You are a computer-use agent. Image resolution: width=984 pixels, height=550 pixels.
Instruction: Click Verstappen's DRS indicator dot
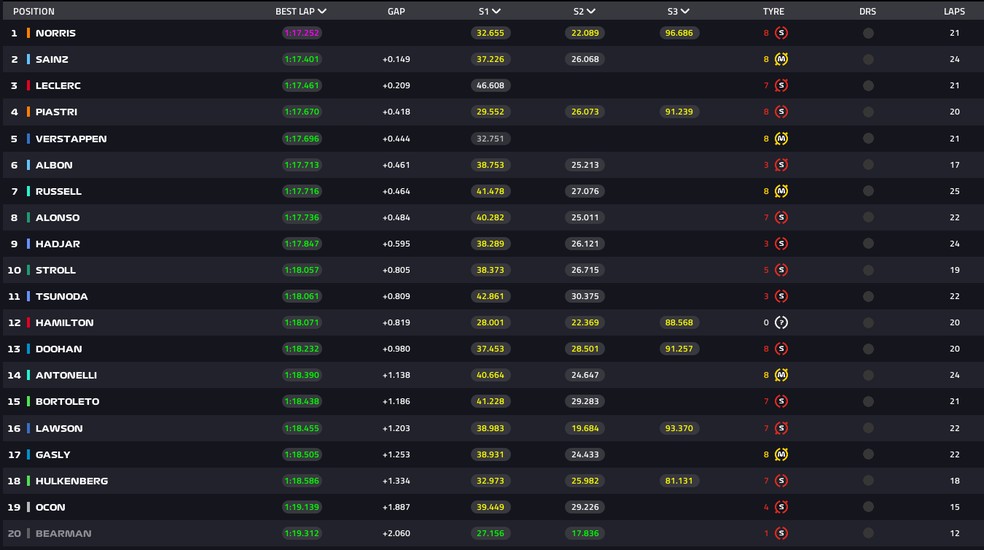click(868, 139)
